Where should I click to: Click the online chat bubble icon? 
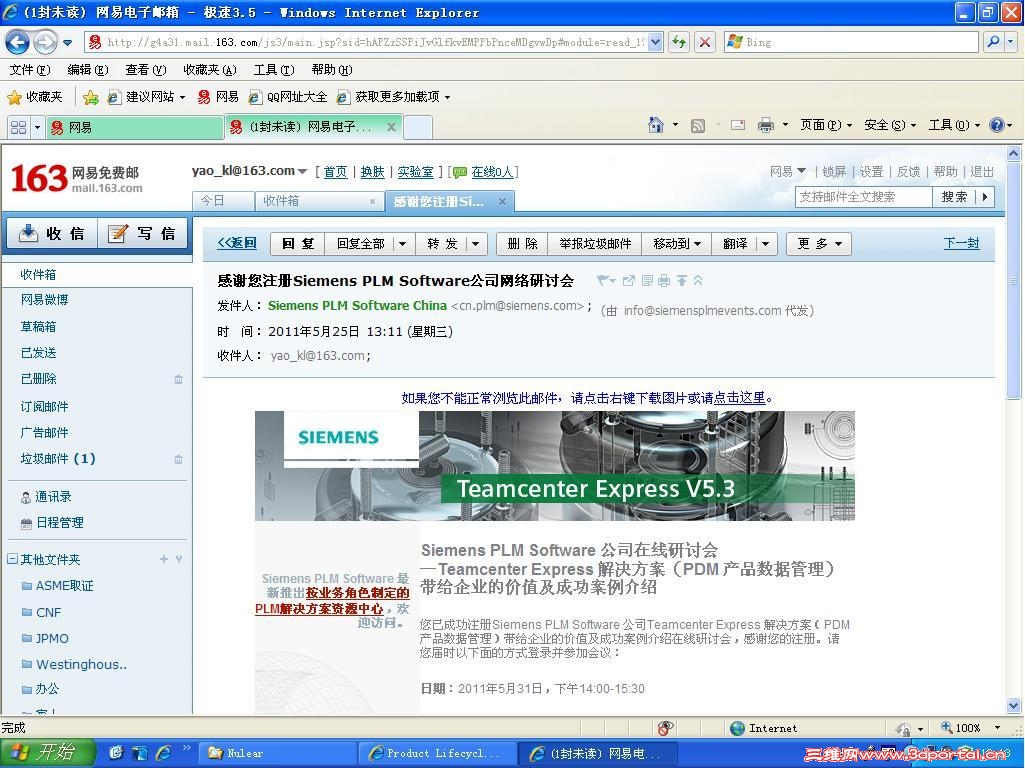460,172
